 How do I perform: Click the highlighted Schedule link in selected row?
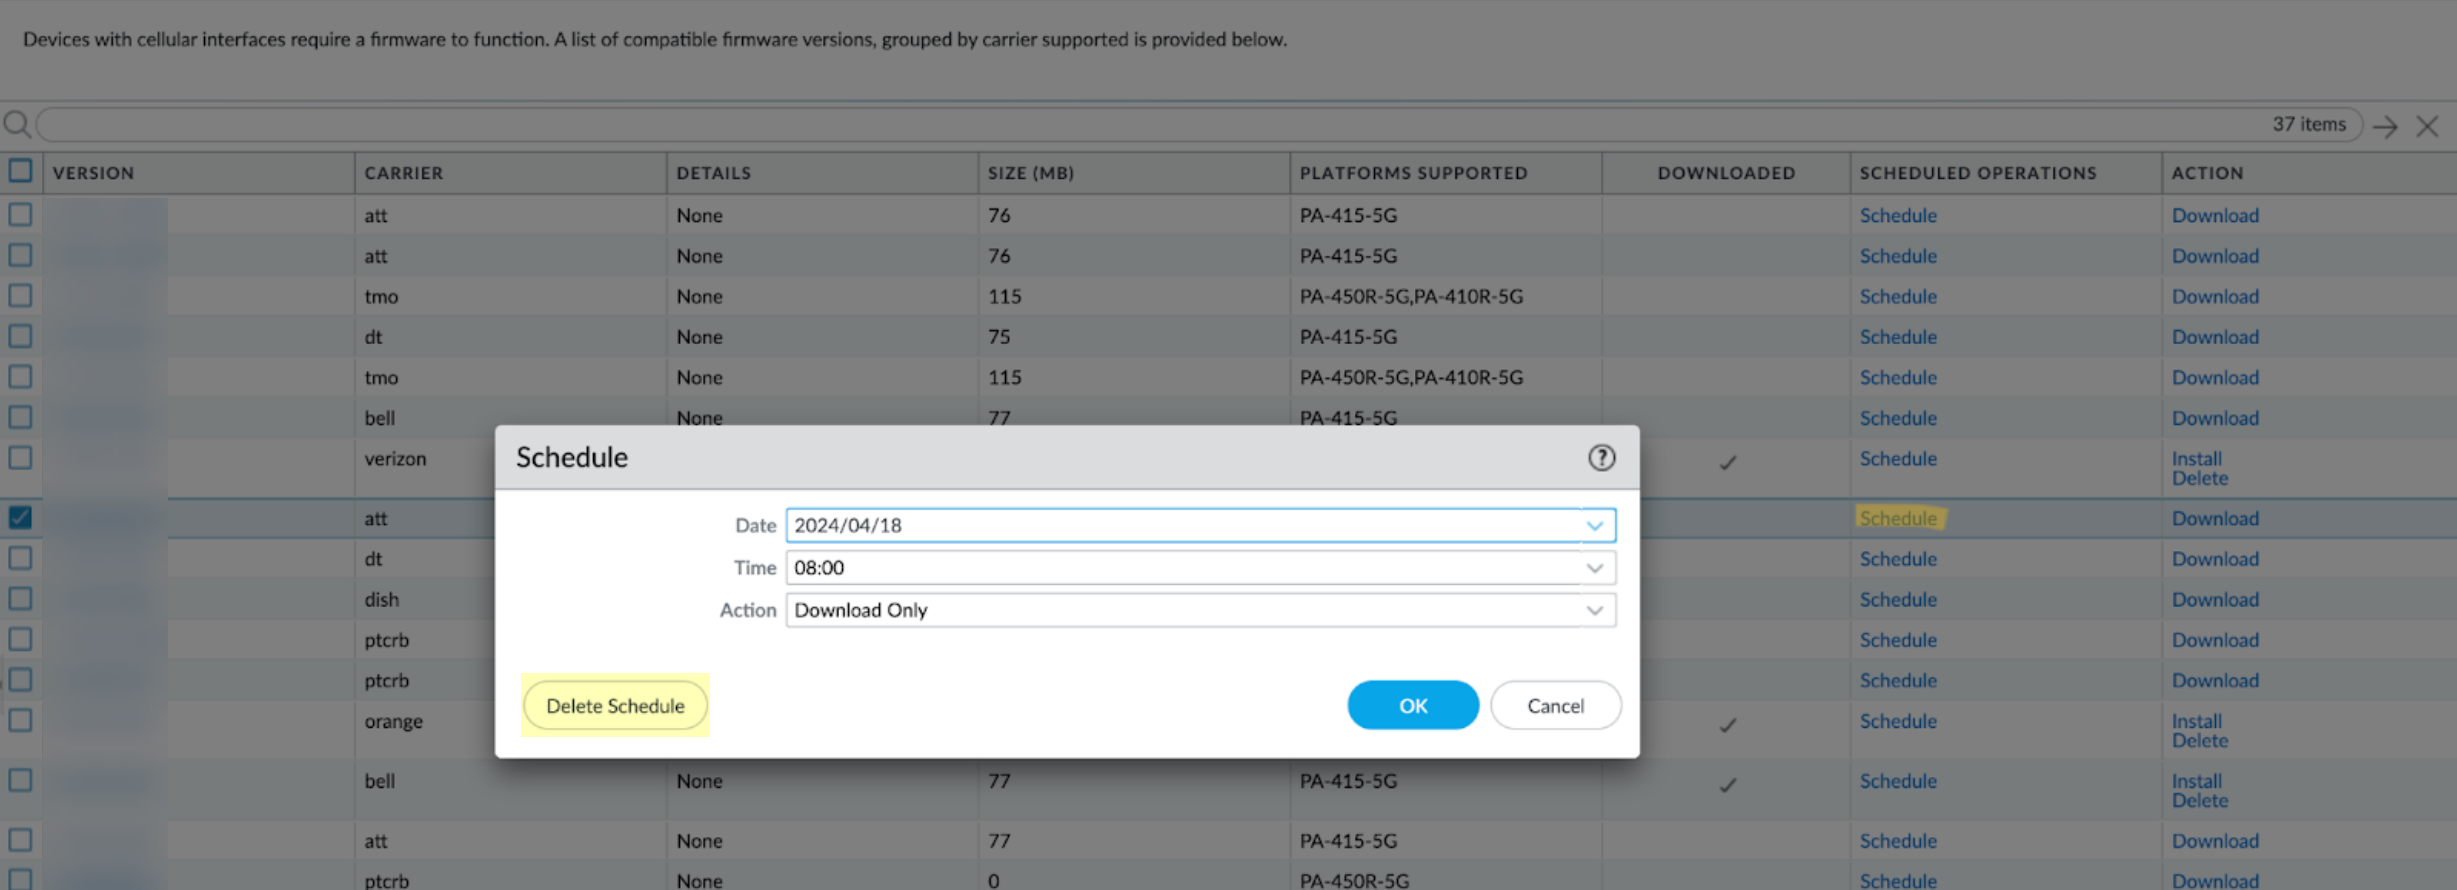(1898, 519)
